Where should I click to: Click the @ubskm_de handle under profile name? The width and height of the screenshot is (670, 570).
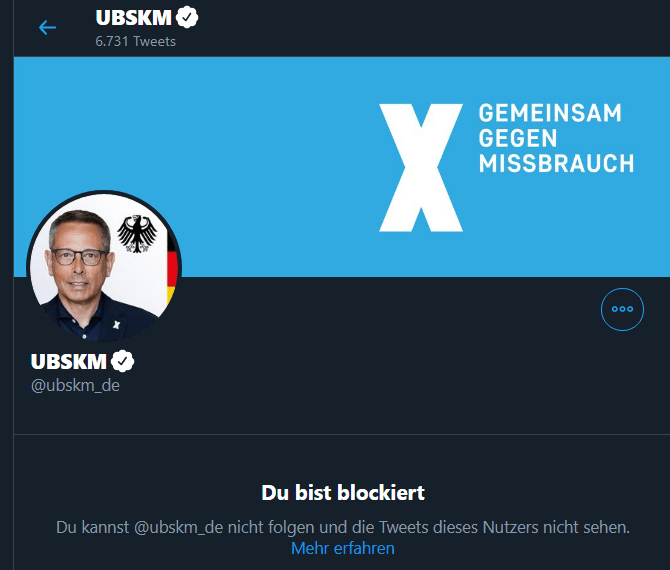[x=75, y=385]
